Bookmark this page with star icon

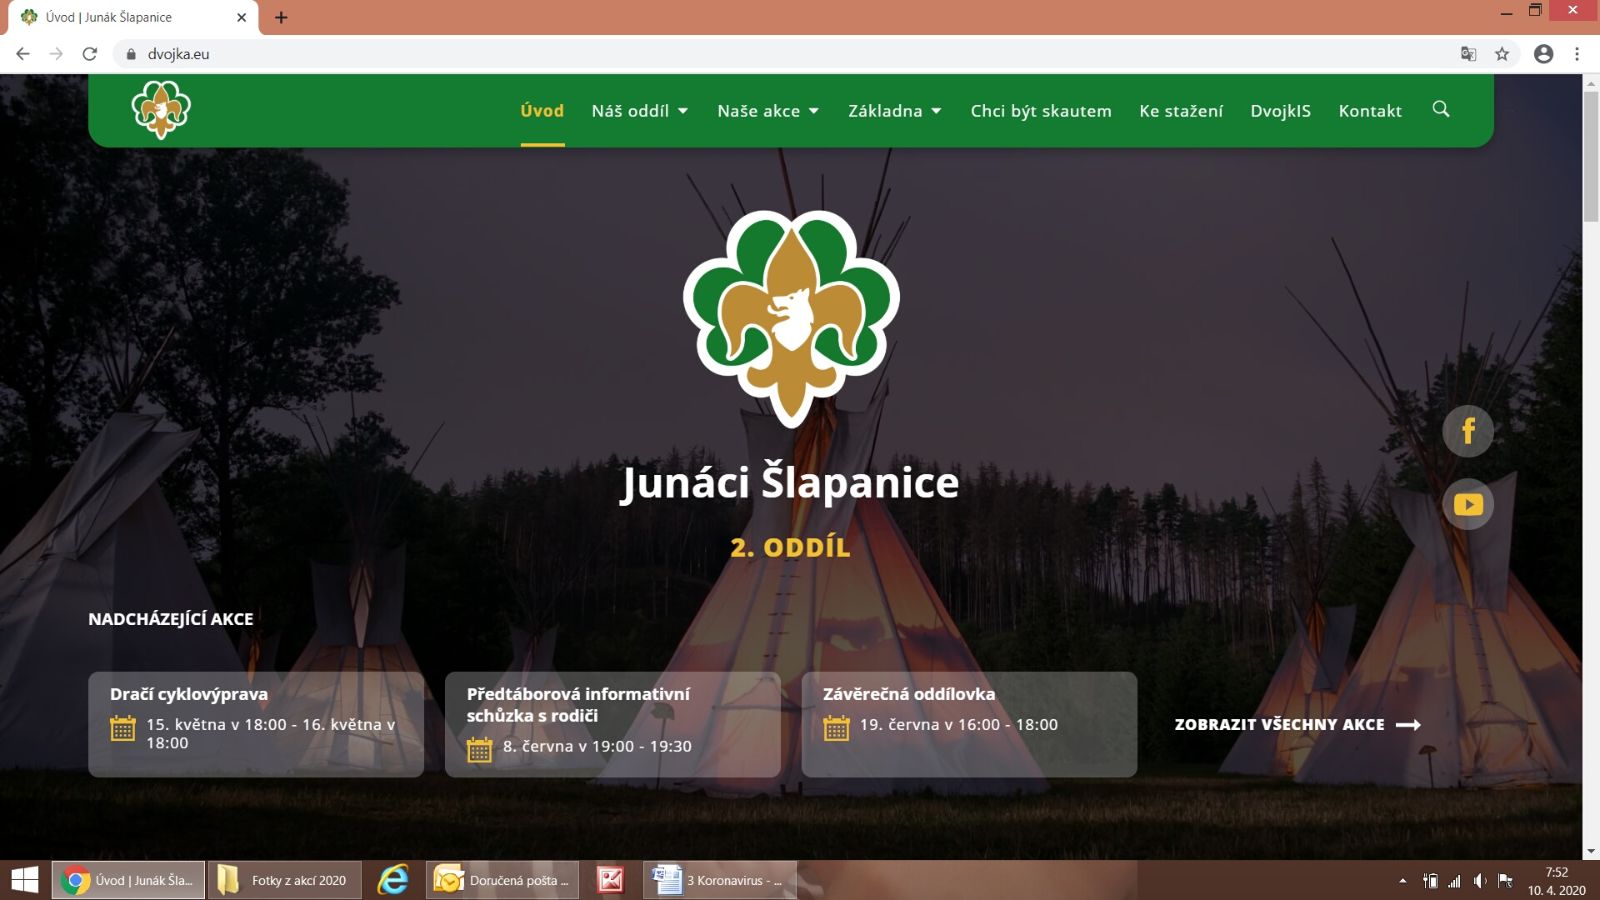point(1501,54)
